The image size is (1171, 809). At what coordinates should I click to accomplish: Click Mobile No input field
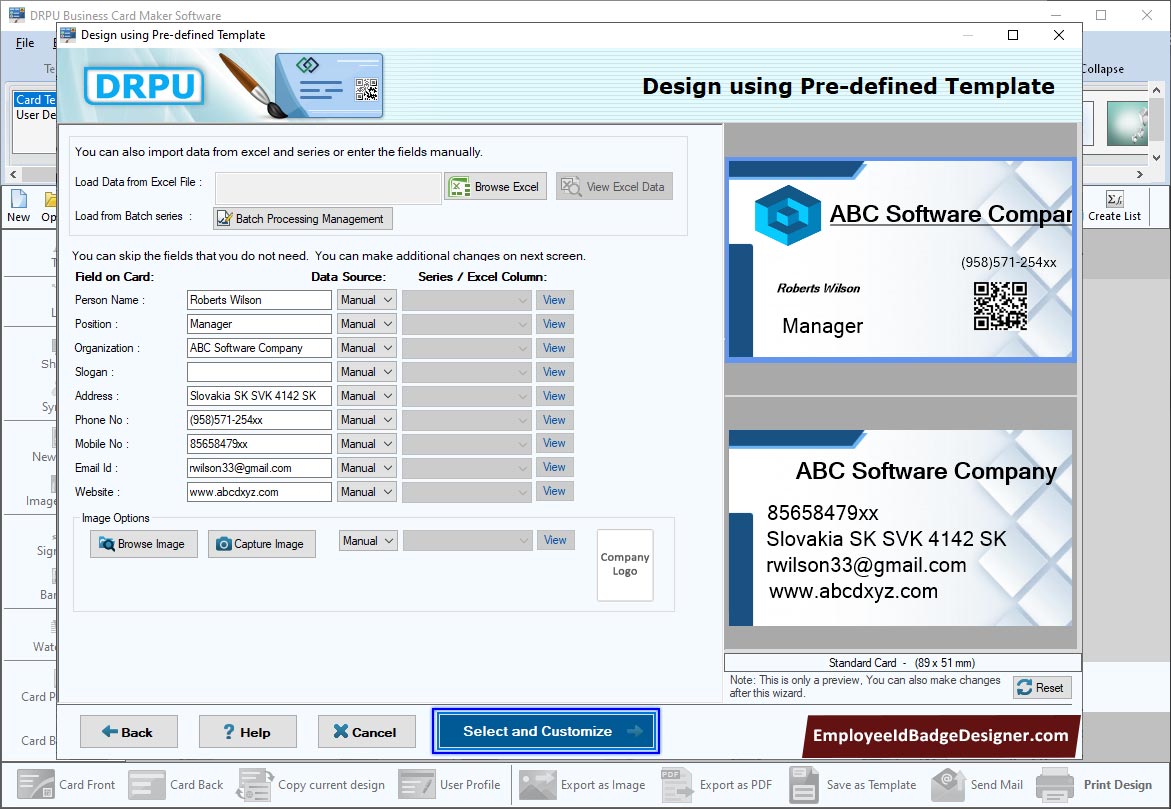click(259, 444)
